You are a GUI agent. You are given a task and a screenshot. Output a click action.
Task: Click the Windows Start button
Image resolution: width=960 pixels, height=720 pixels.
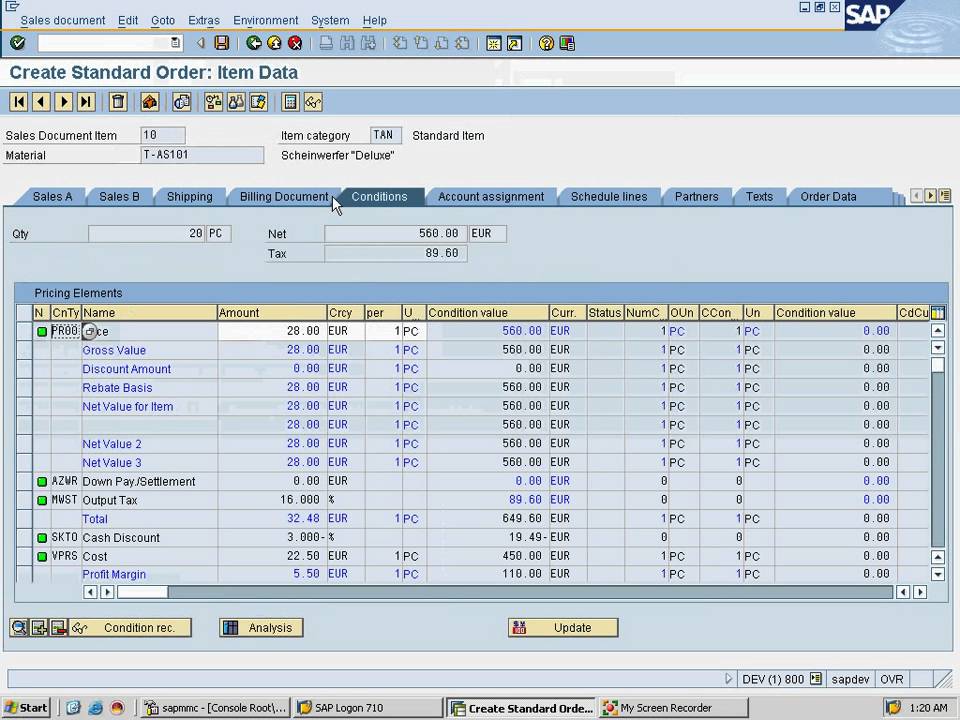(x=26, y=708)
